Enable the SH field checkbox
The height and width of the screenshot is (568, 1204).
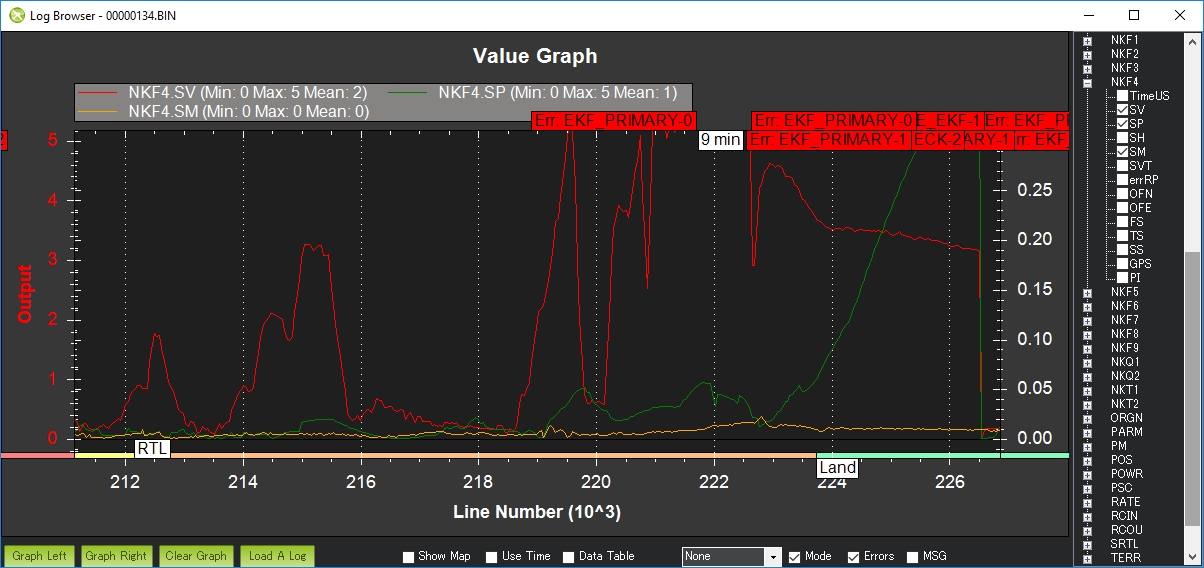[x=1122, y=138]
